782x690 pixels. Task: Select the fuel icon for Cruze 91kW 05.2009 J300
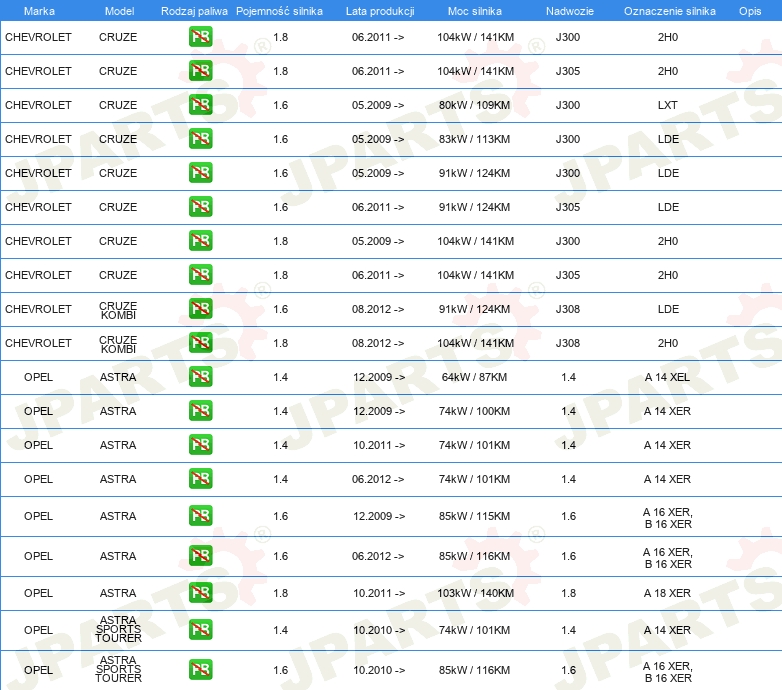pyautogui.click(x=200, y=172)
